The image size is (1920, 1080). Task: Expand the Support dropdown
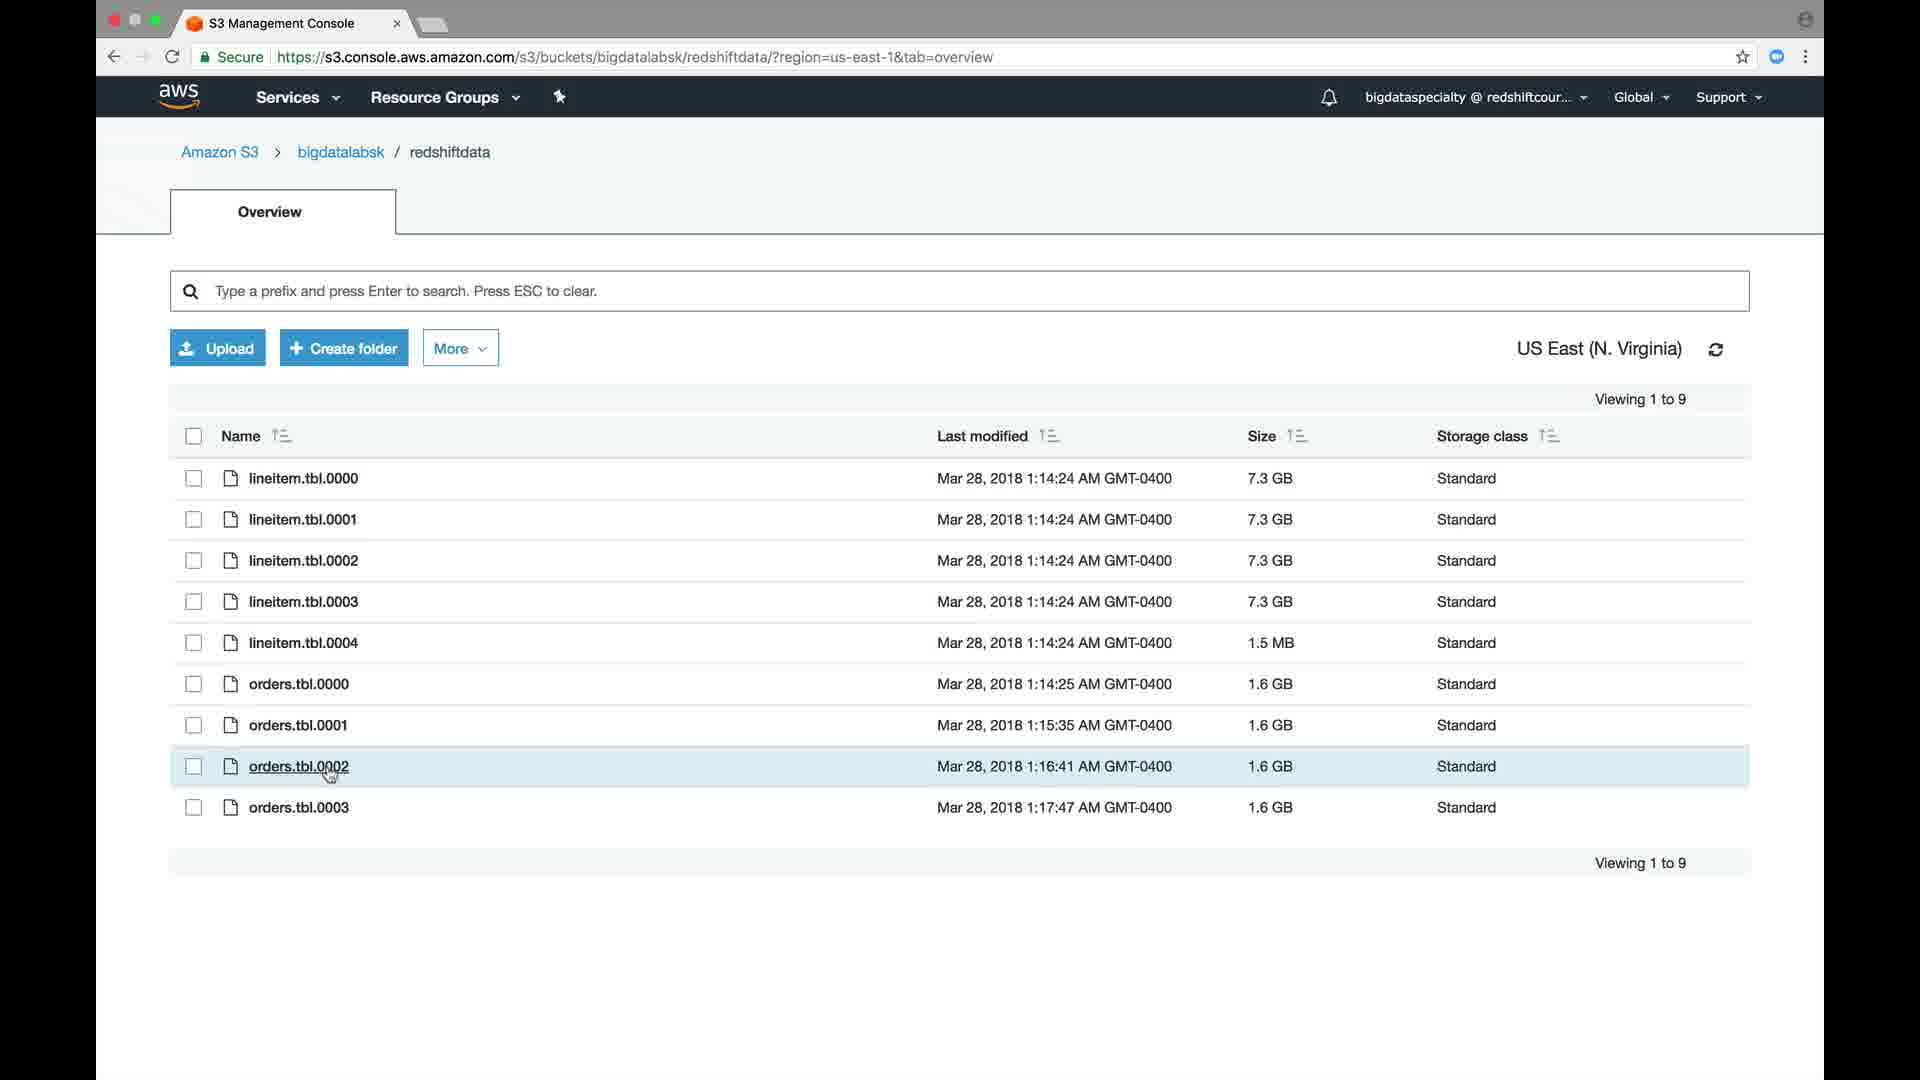pyautogui.click(x=1728, y=98)
